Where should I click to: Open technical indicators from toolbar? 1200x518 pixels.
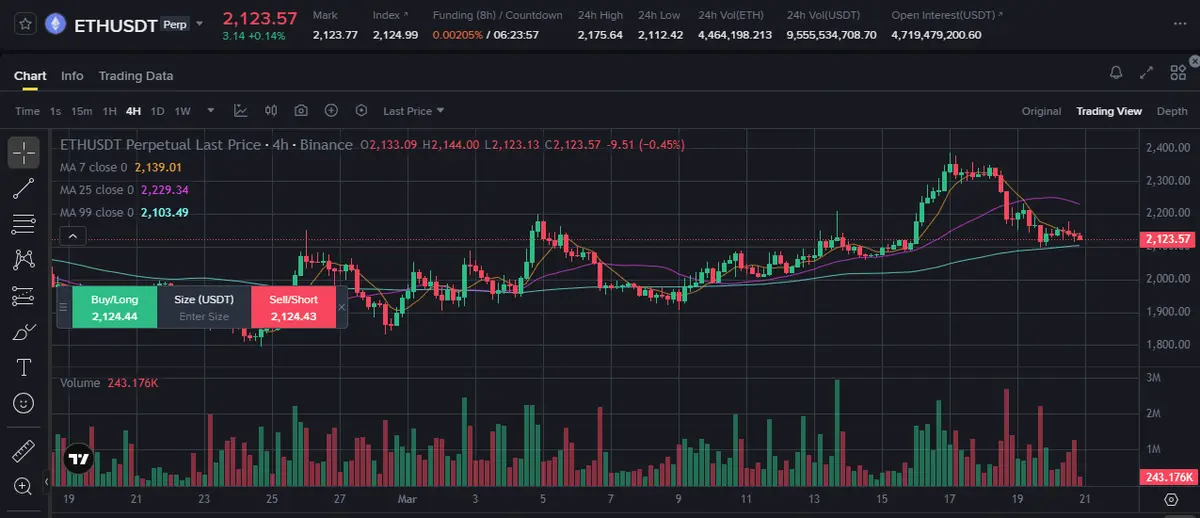241,111
